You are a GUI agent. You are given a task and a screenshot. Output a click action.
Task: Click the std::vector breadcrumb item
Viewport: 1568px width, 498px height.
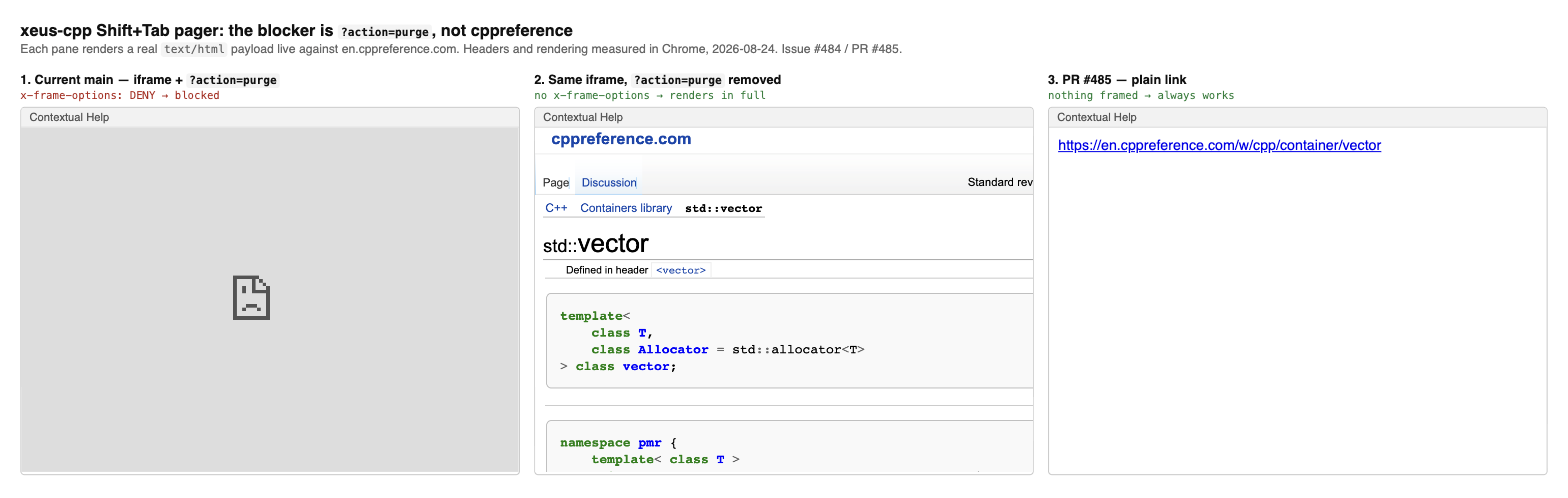point(723,208)
